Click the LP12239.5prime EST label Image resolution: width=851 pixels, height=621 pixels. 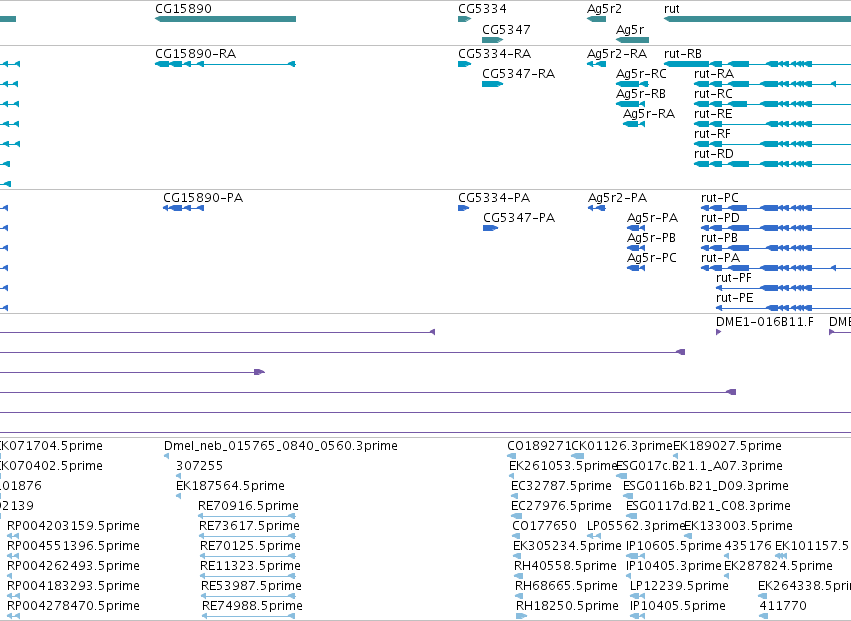point(679,586)
